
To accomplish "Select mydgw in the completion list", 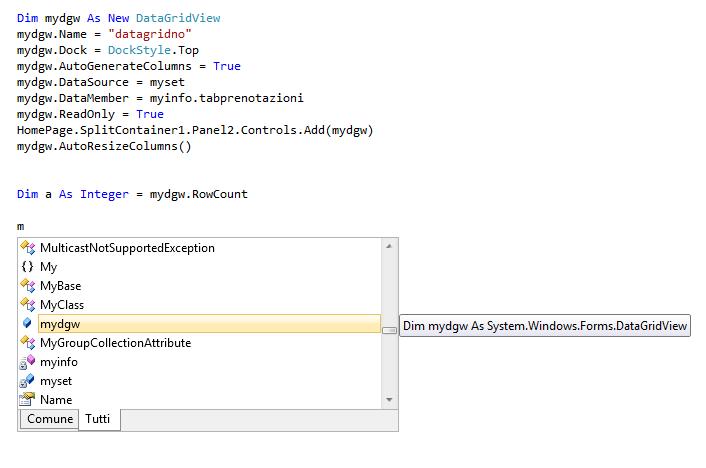I will pyautogui.click(x=209, y=324).
